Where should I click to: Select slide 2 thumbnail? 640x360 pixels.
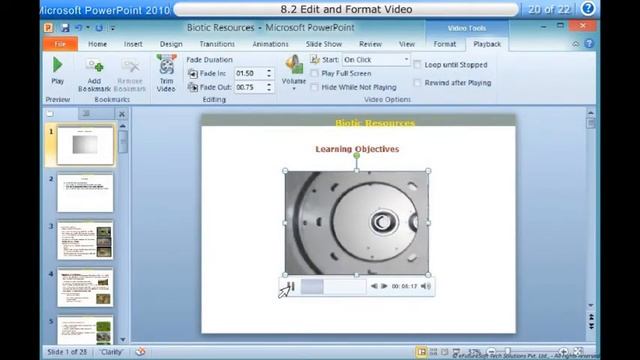85,193
